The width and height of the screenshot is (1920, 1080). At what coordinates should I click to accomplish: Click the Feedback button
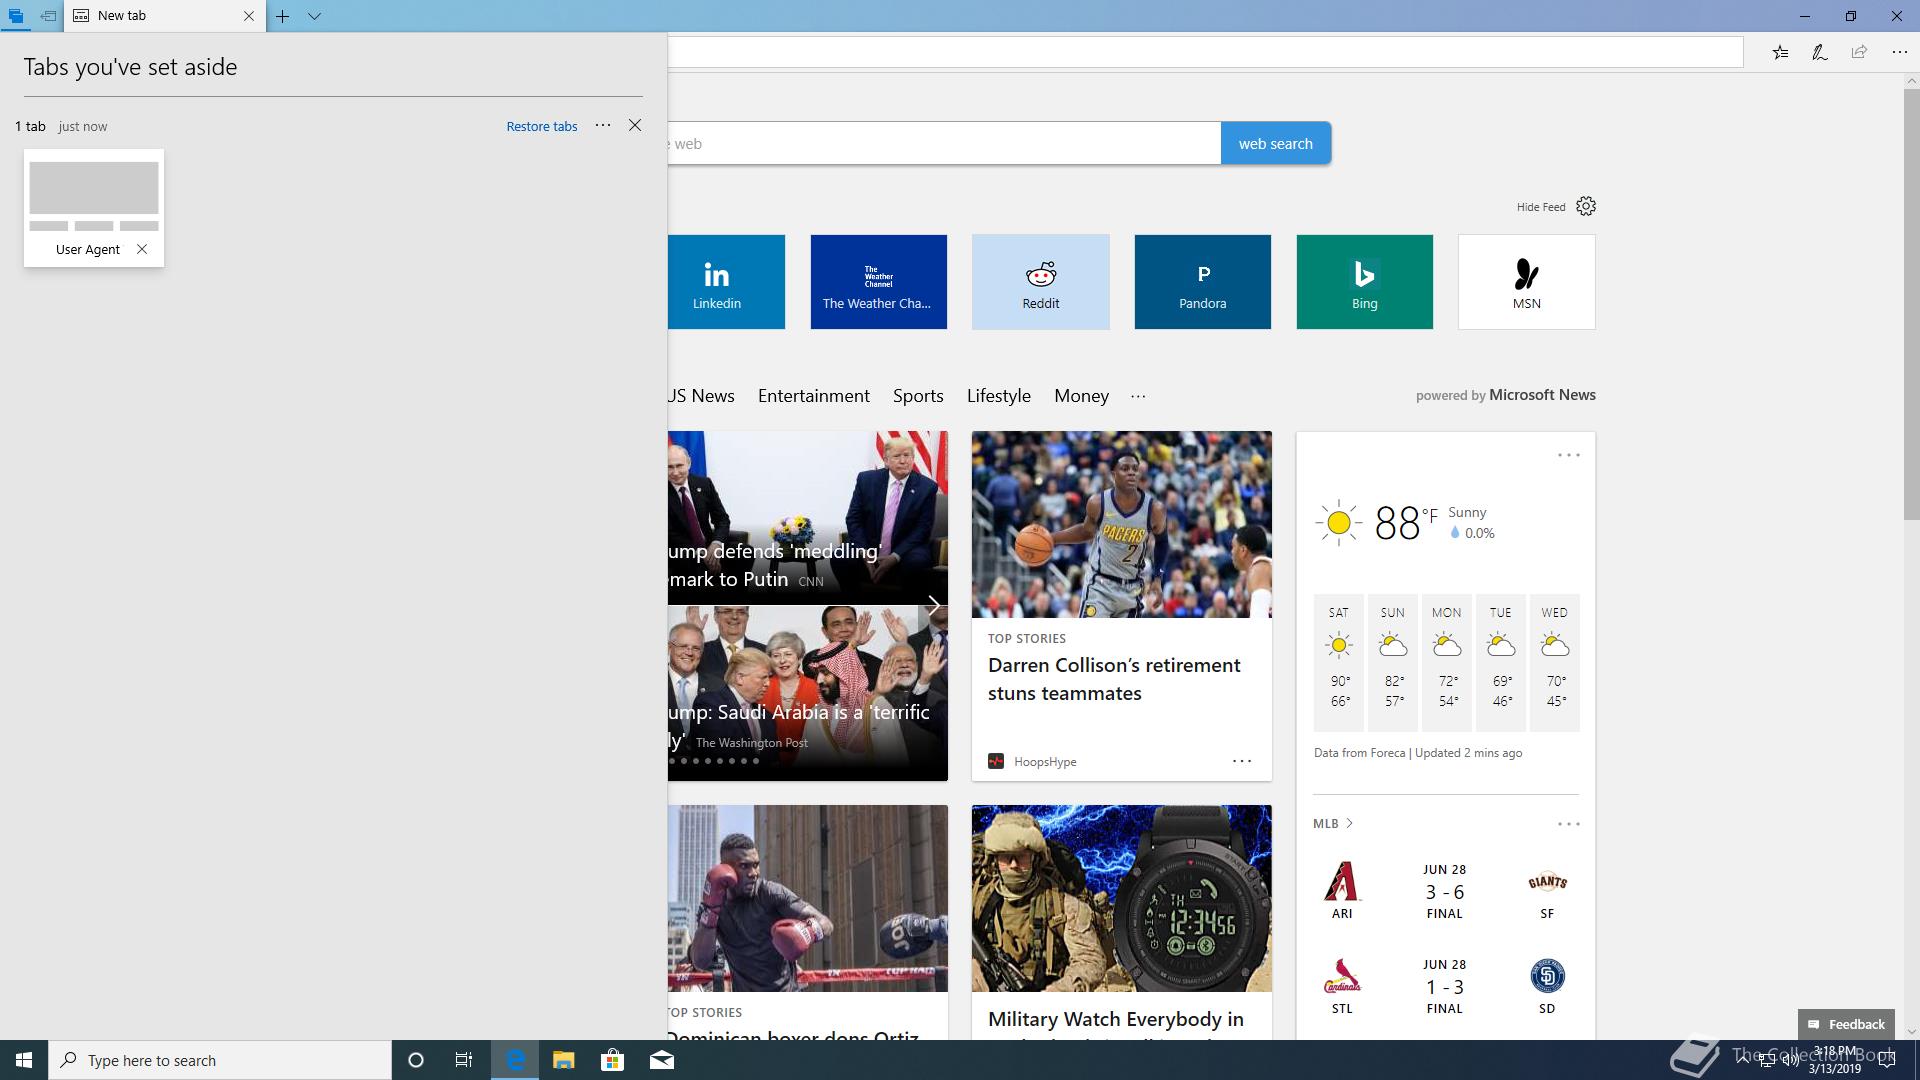tap(1846, 1024)
